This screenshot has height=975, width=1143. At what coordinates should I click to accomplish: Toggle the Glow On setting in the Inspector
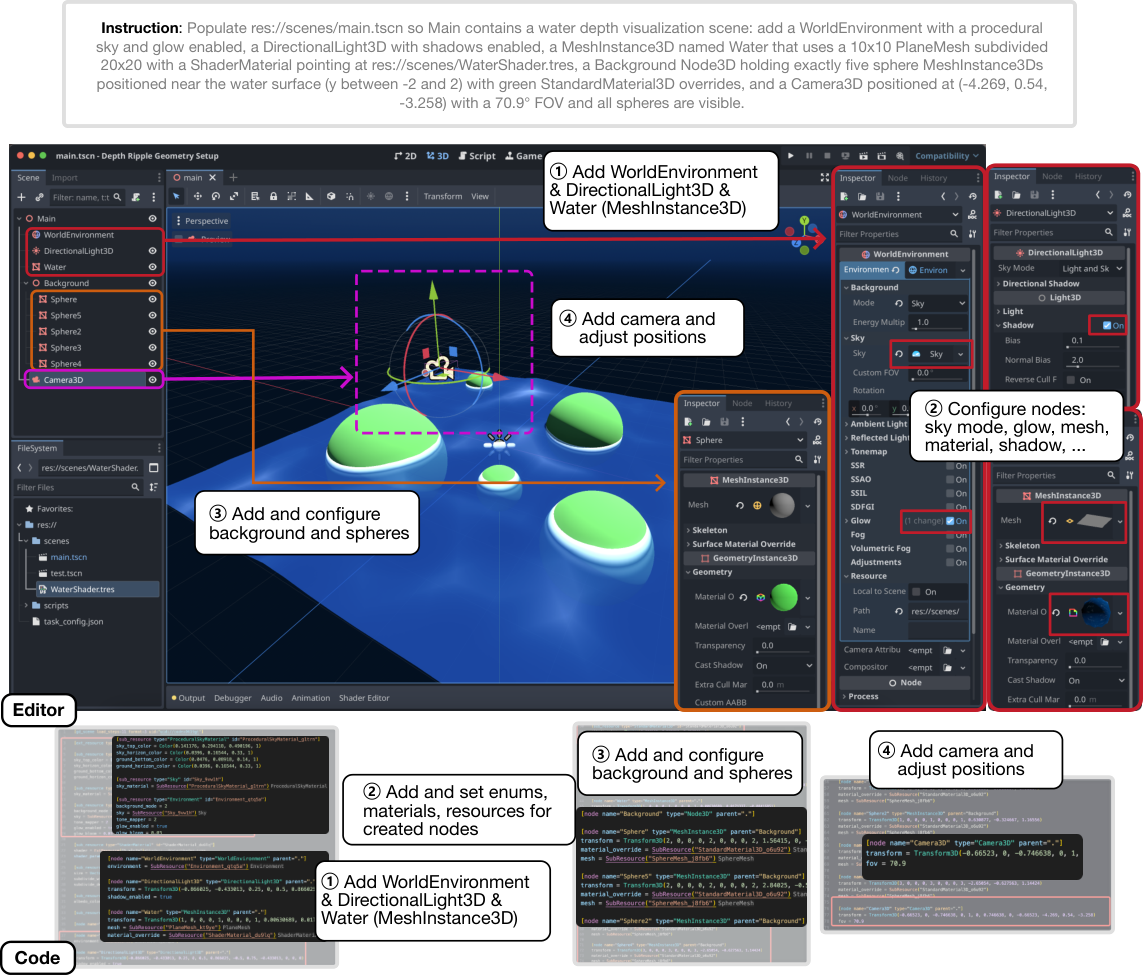pyautogui.click(x=950, y=521)
